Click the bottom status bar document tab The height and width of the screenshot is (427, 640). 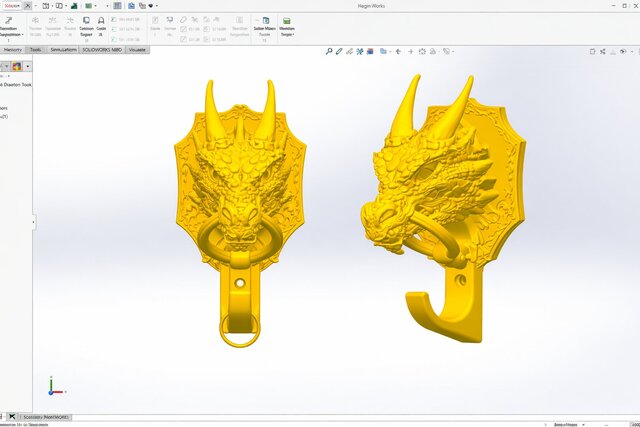(45, 415)
